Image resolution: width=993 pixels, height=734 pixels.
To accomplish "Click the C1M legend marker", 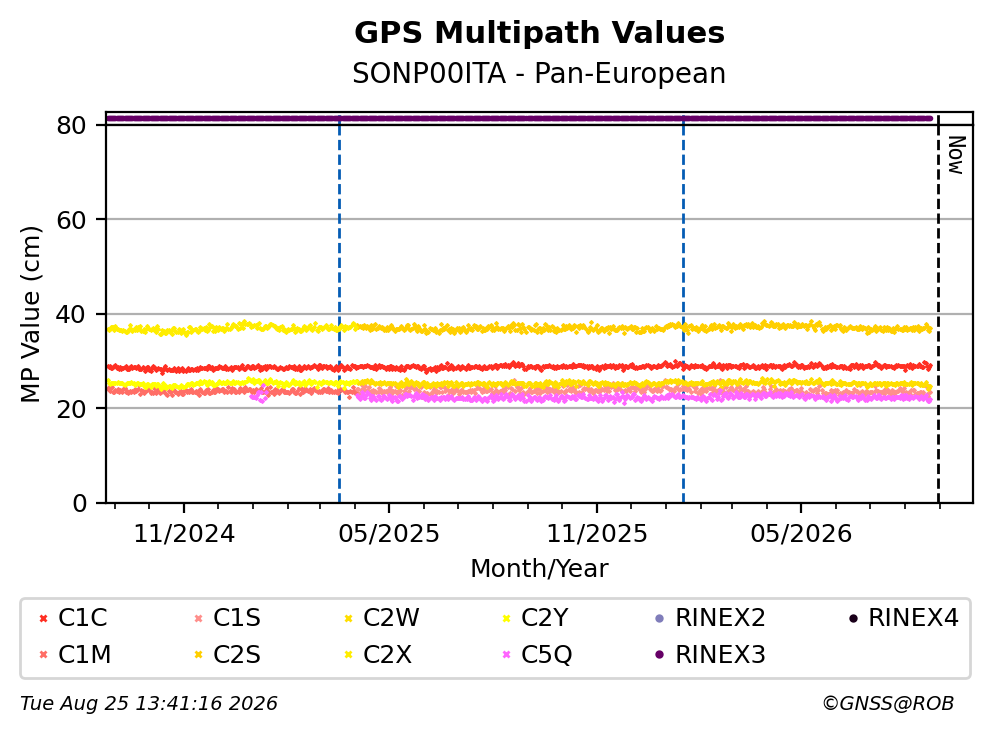I will pyautogui.click(x=43, y=654).
